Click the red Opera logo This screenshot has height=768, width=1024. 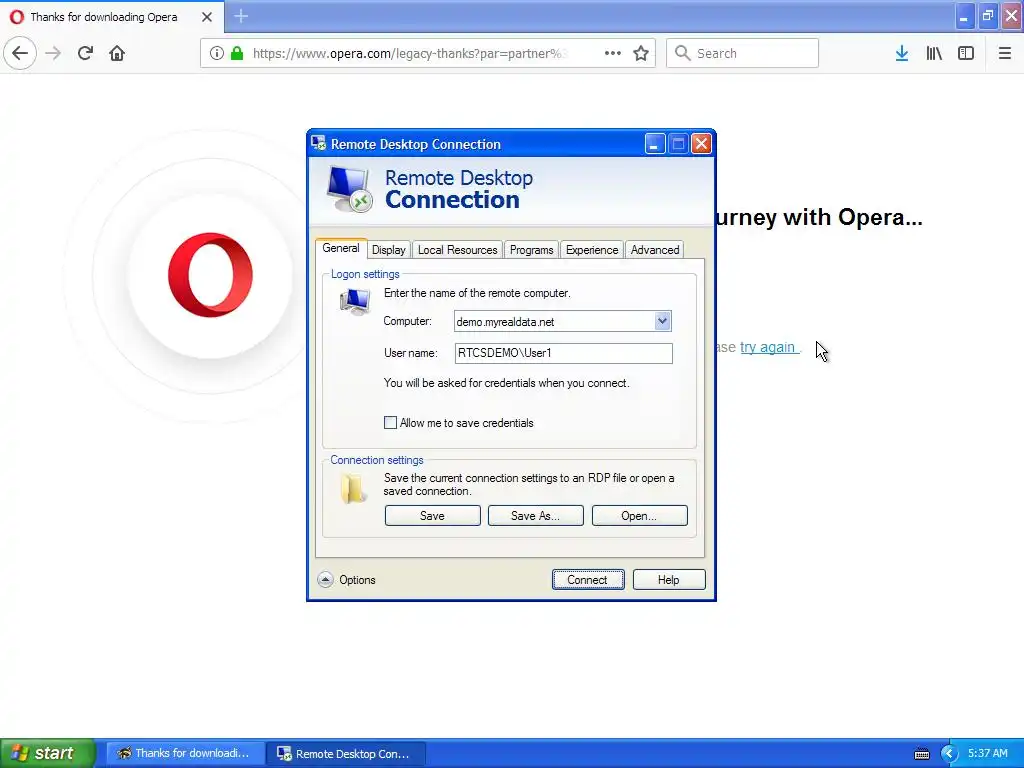(210, 275)
